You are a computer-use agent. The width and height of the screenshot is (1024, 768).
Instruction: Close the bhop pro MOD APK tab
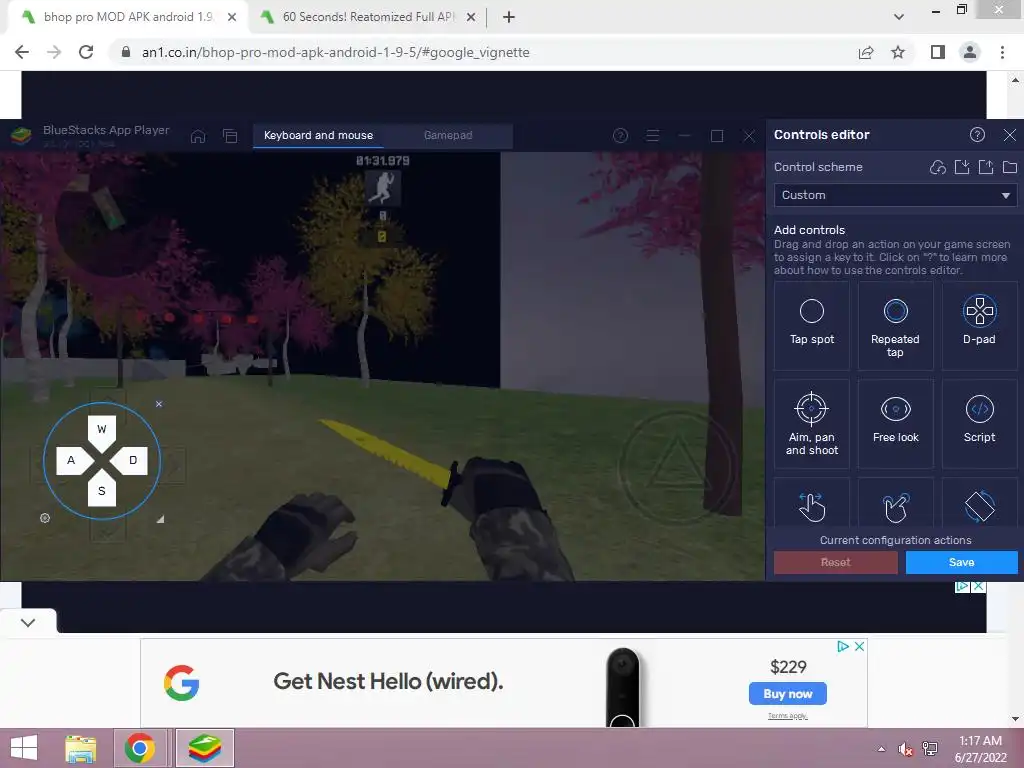(232, 17)
